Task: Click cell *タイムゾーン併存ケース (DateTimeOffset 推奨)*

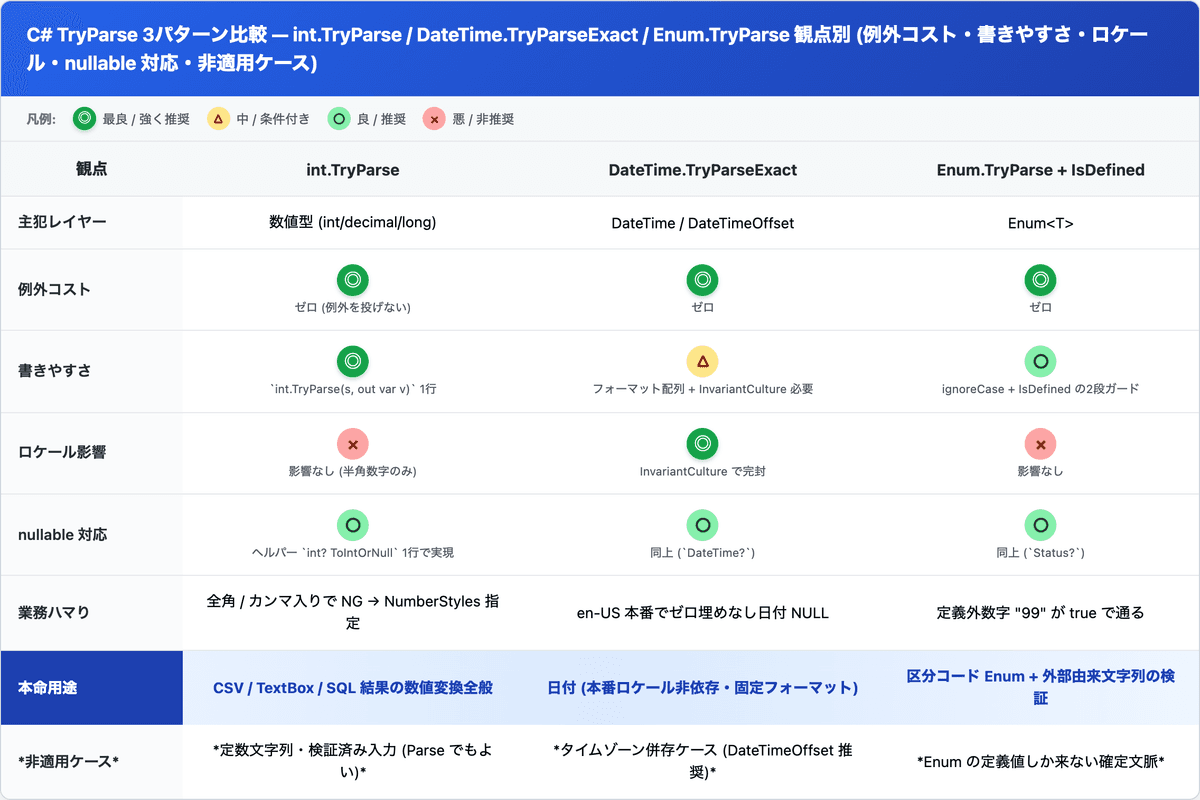Action: tap(703, 762)
